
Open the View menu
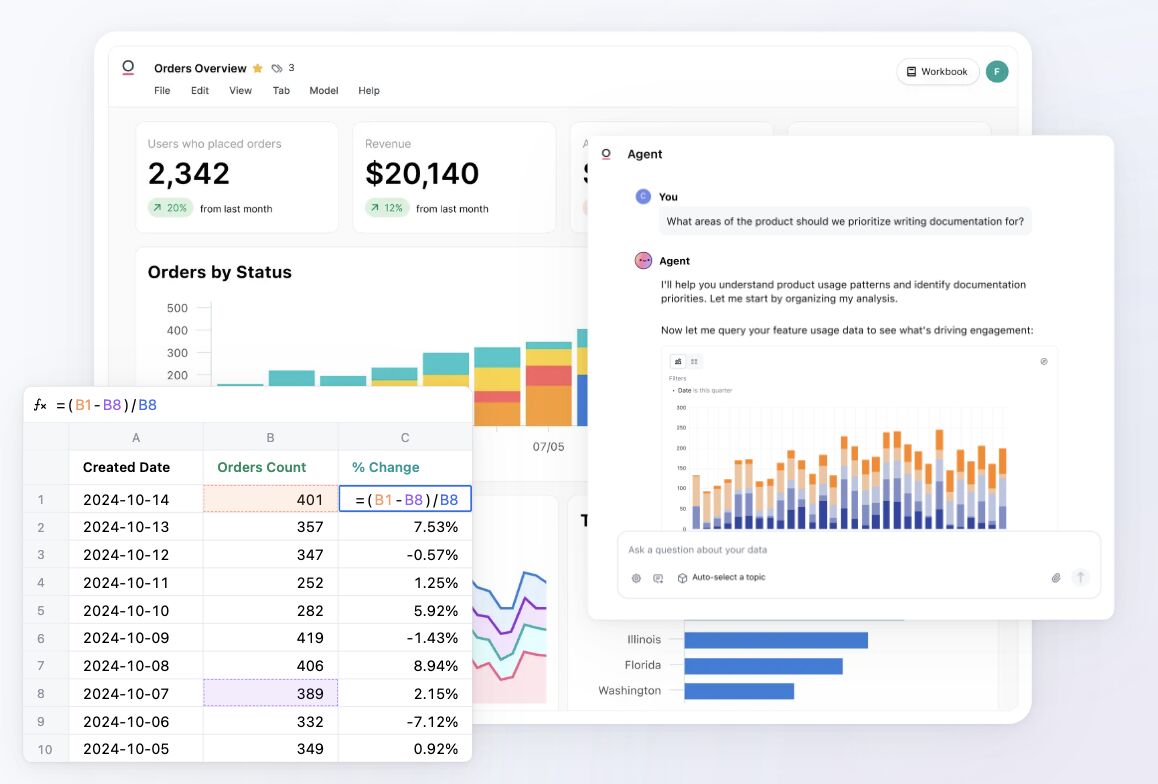point(241,91)
